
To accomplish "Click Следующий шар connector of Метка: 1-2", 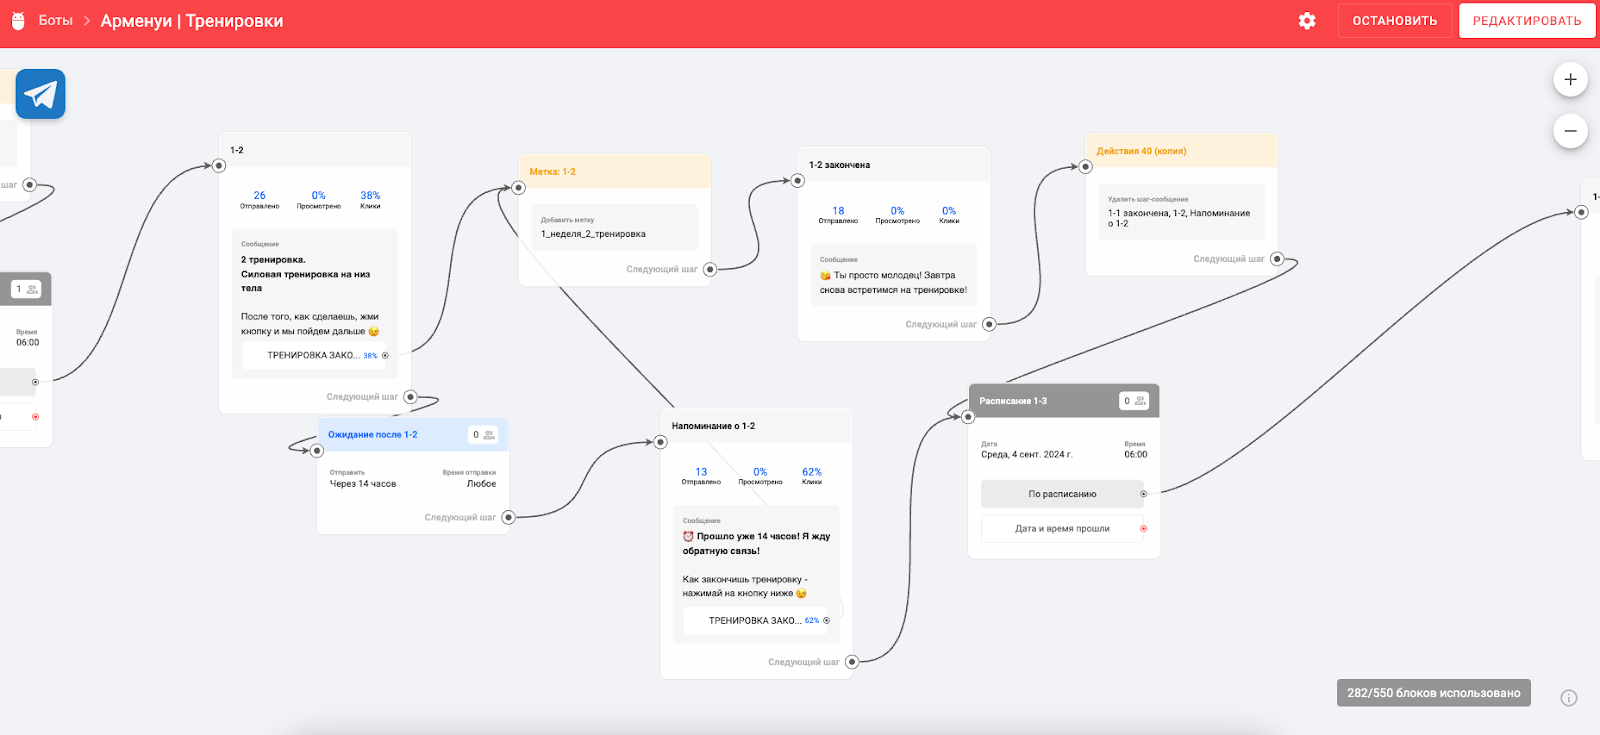I will [x=709, y=269].
